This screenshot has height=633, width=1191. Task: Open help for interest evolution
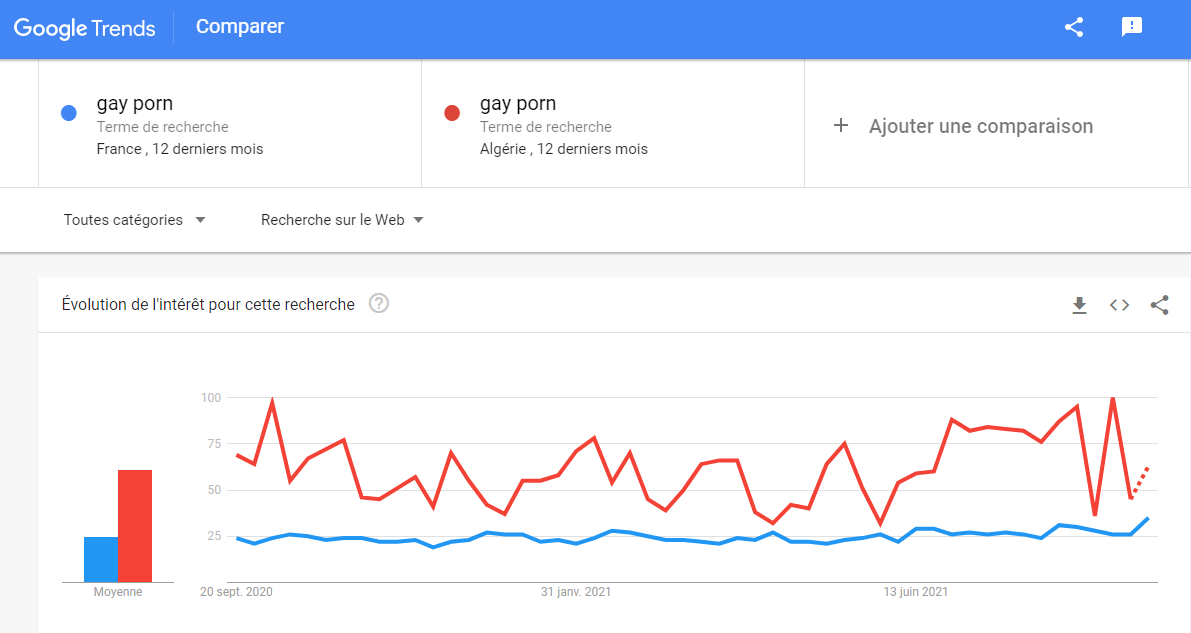coord(379,304)
